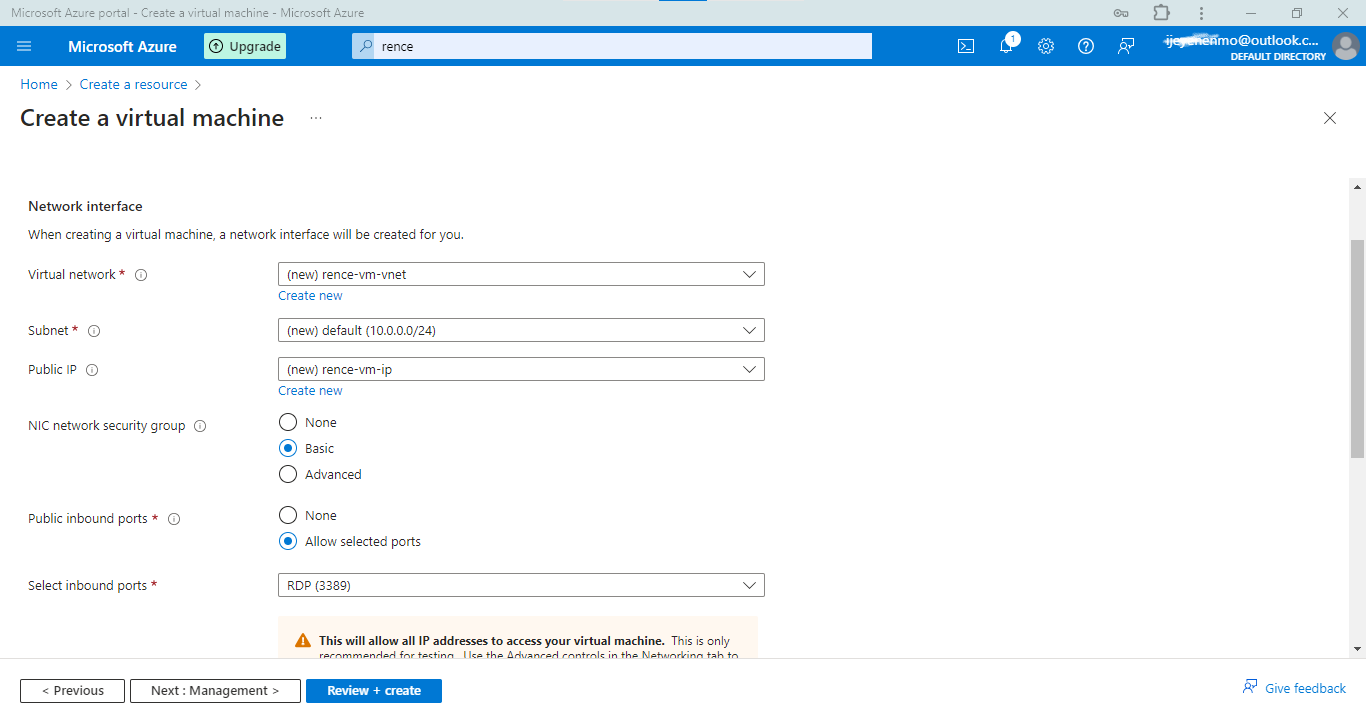This screenshot has width=1366, height=728.
Task: Open the Cloud Shell icon
Action: point(966,46)
